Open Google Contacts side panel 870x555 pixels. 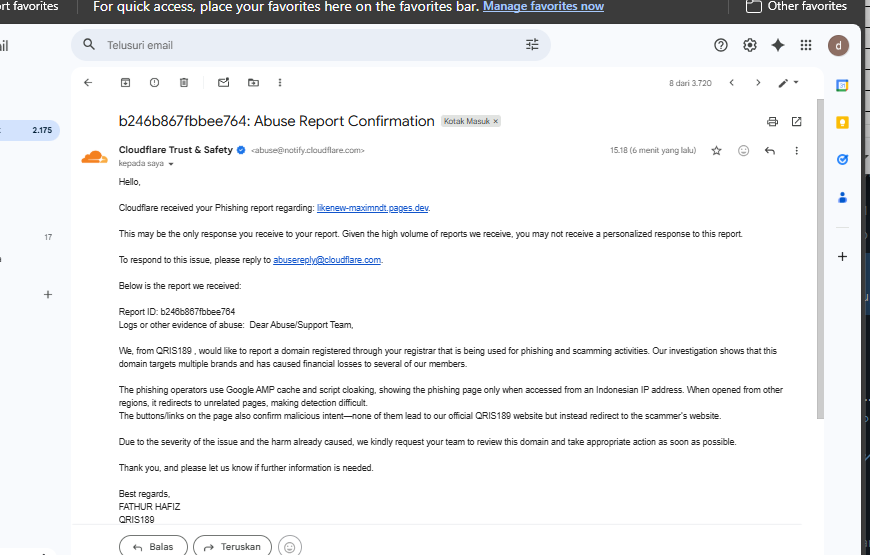tap(842, 197)
